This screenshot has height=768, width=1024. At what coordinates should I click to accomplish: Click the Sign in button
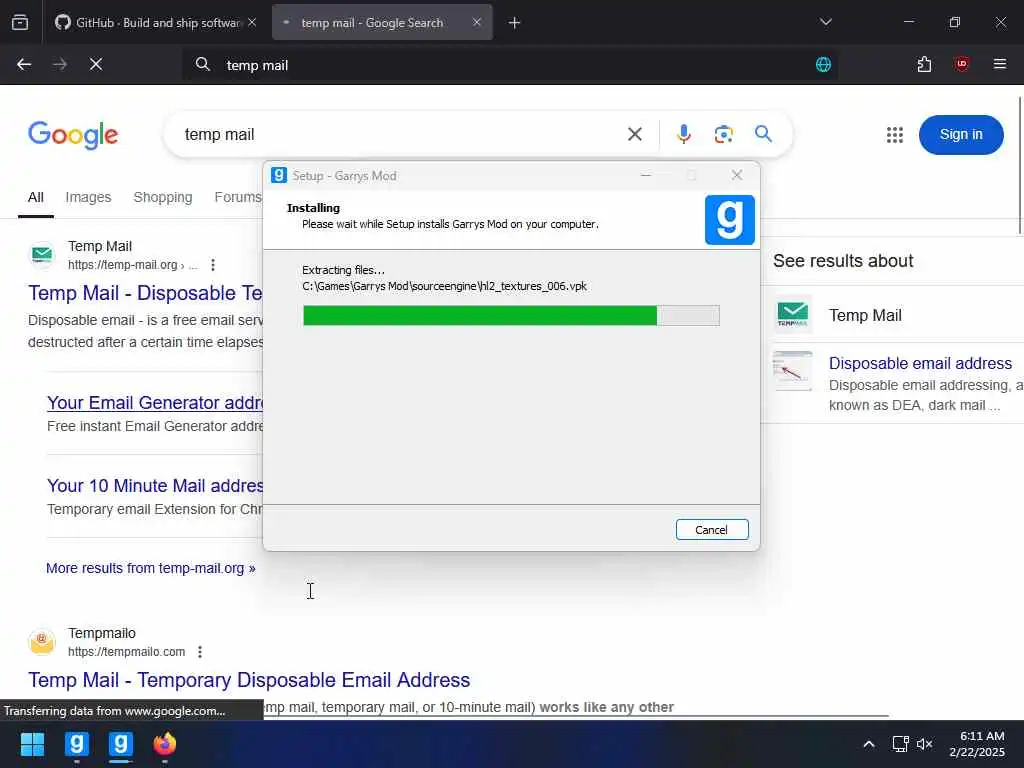961,135
